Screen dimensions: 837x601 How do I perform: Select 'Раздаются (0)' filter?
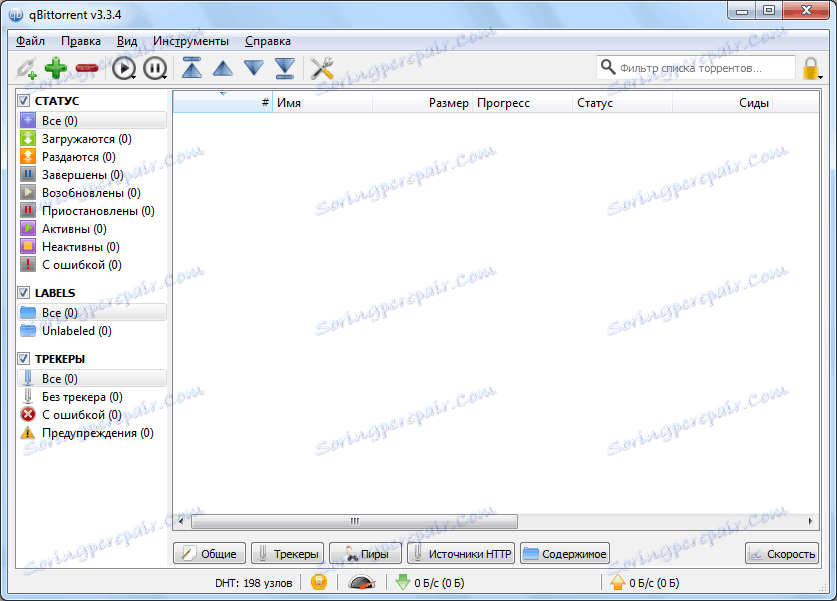click(x=92, y=157)
